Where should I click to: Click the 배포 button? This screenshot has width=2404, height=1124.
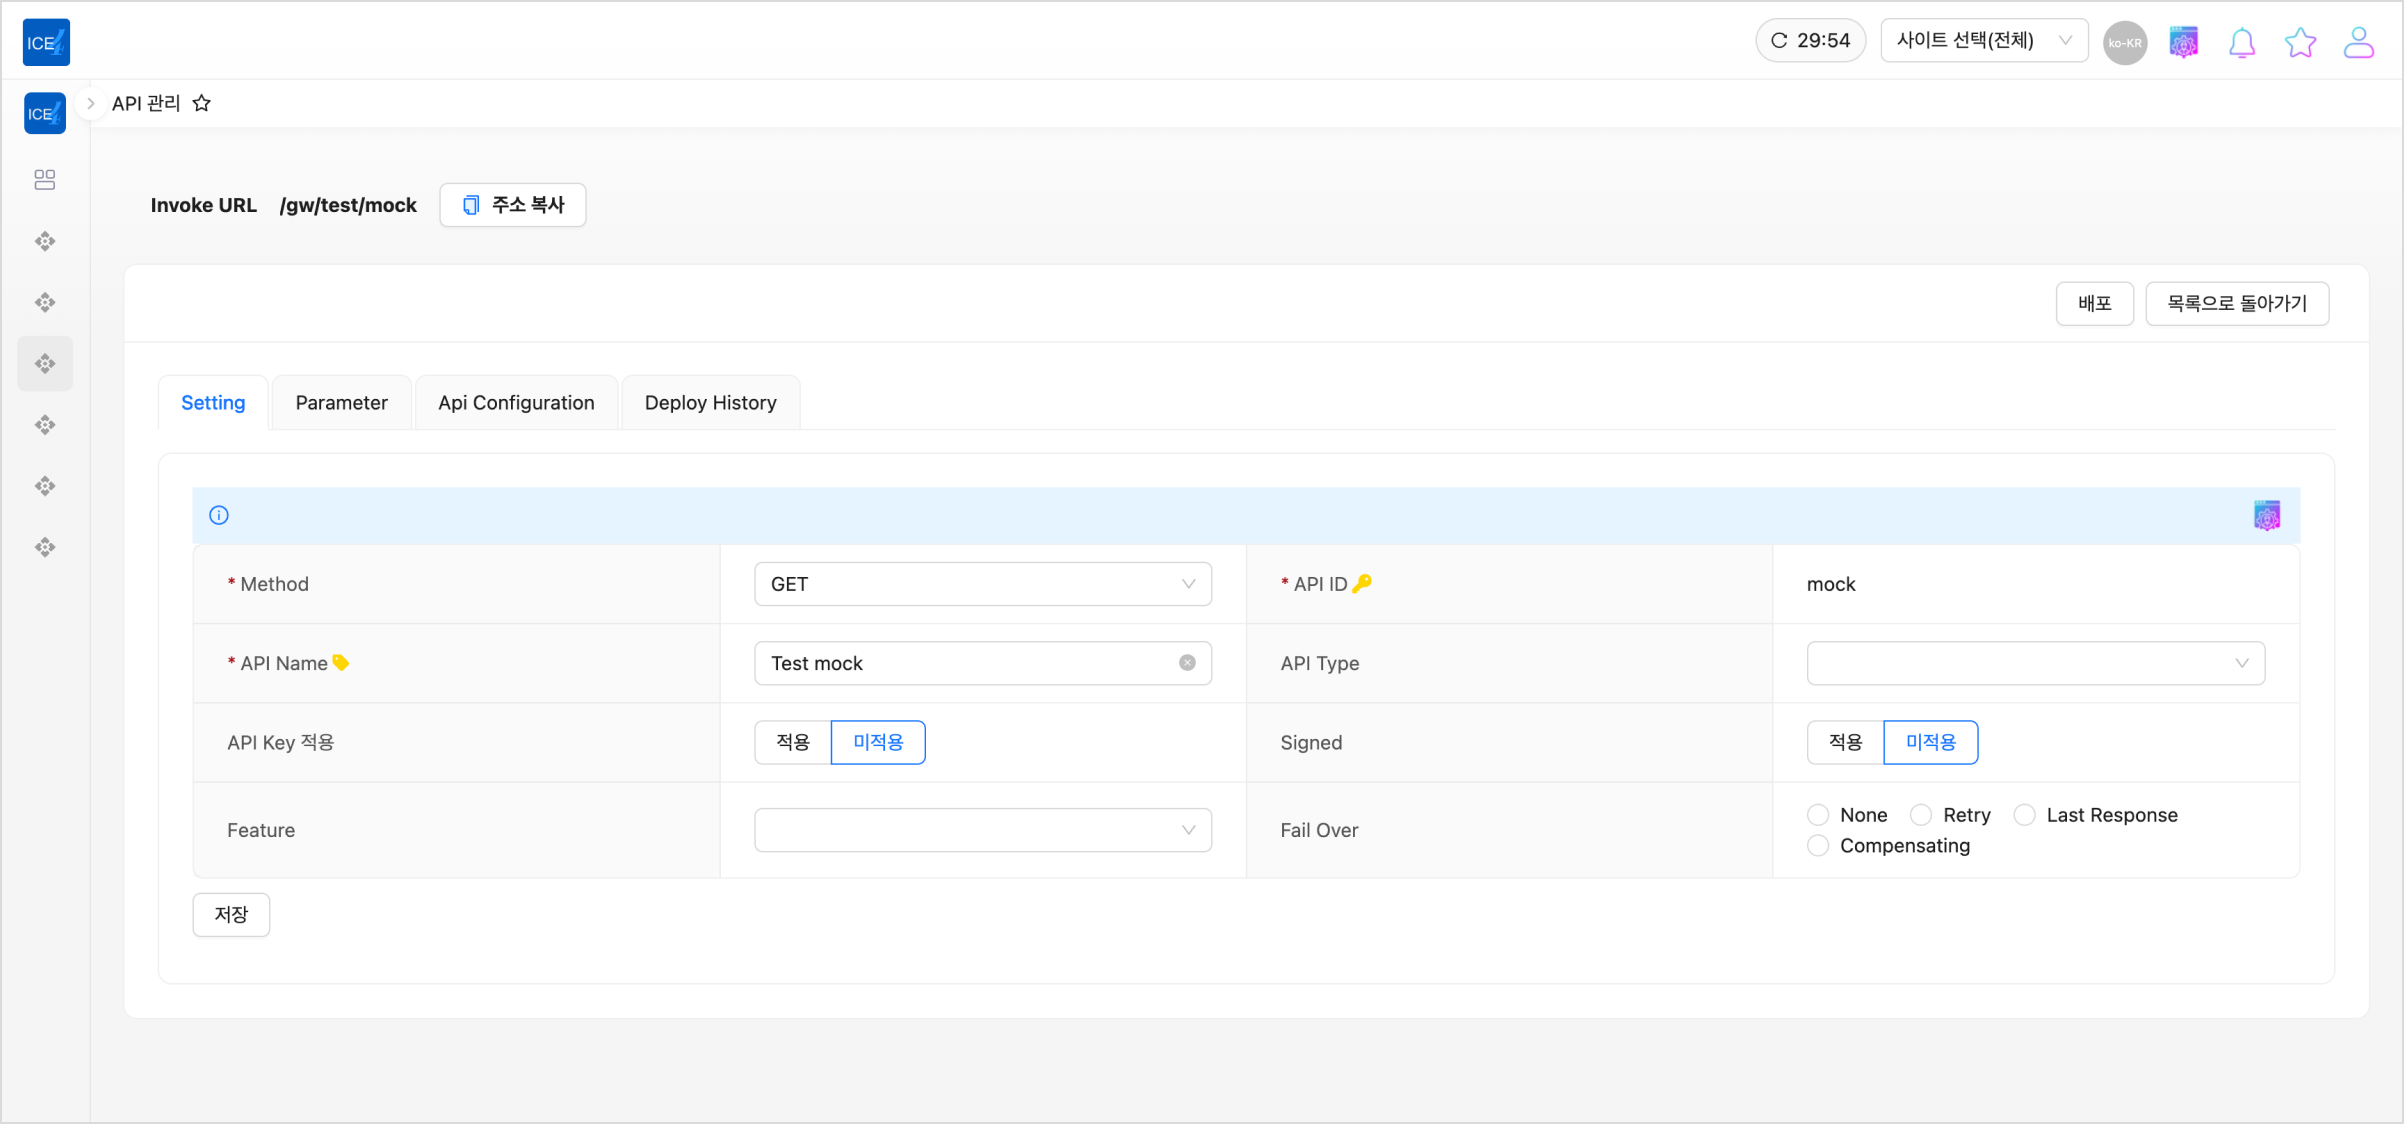(x=2094, y=303)
